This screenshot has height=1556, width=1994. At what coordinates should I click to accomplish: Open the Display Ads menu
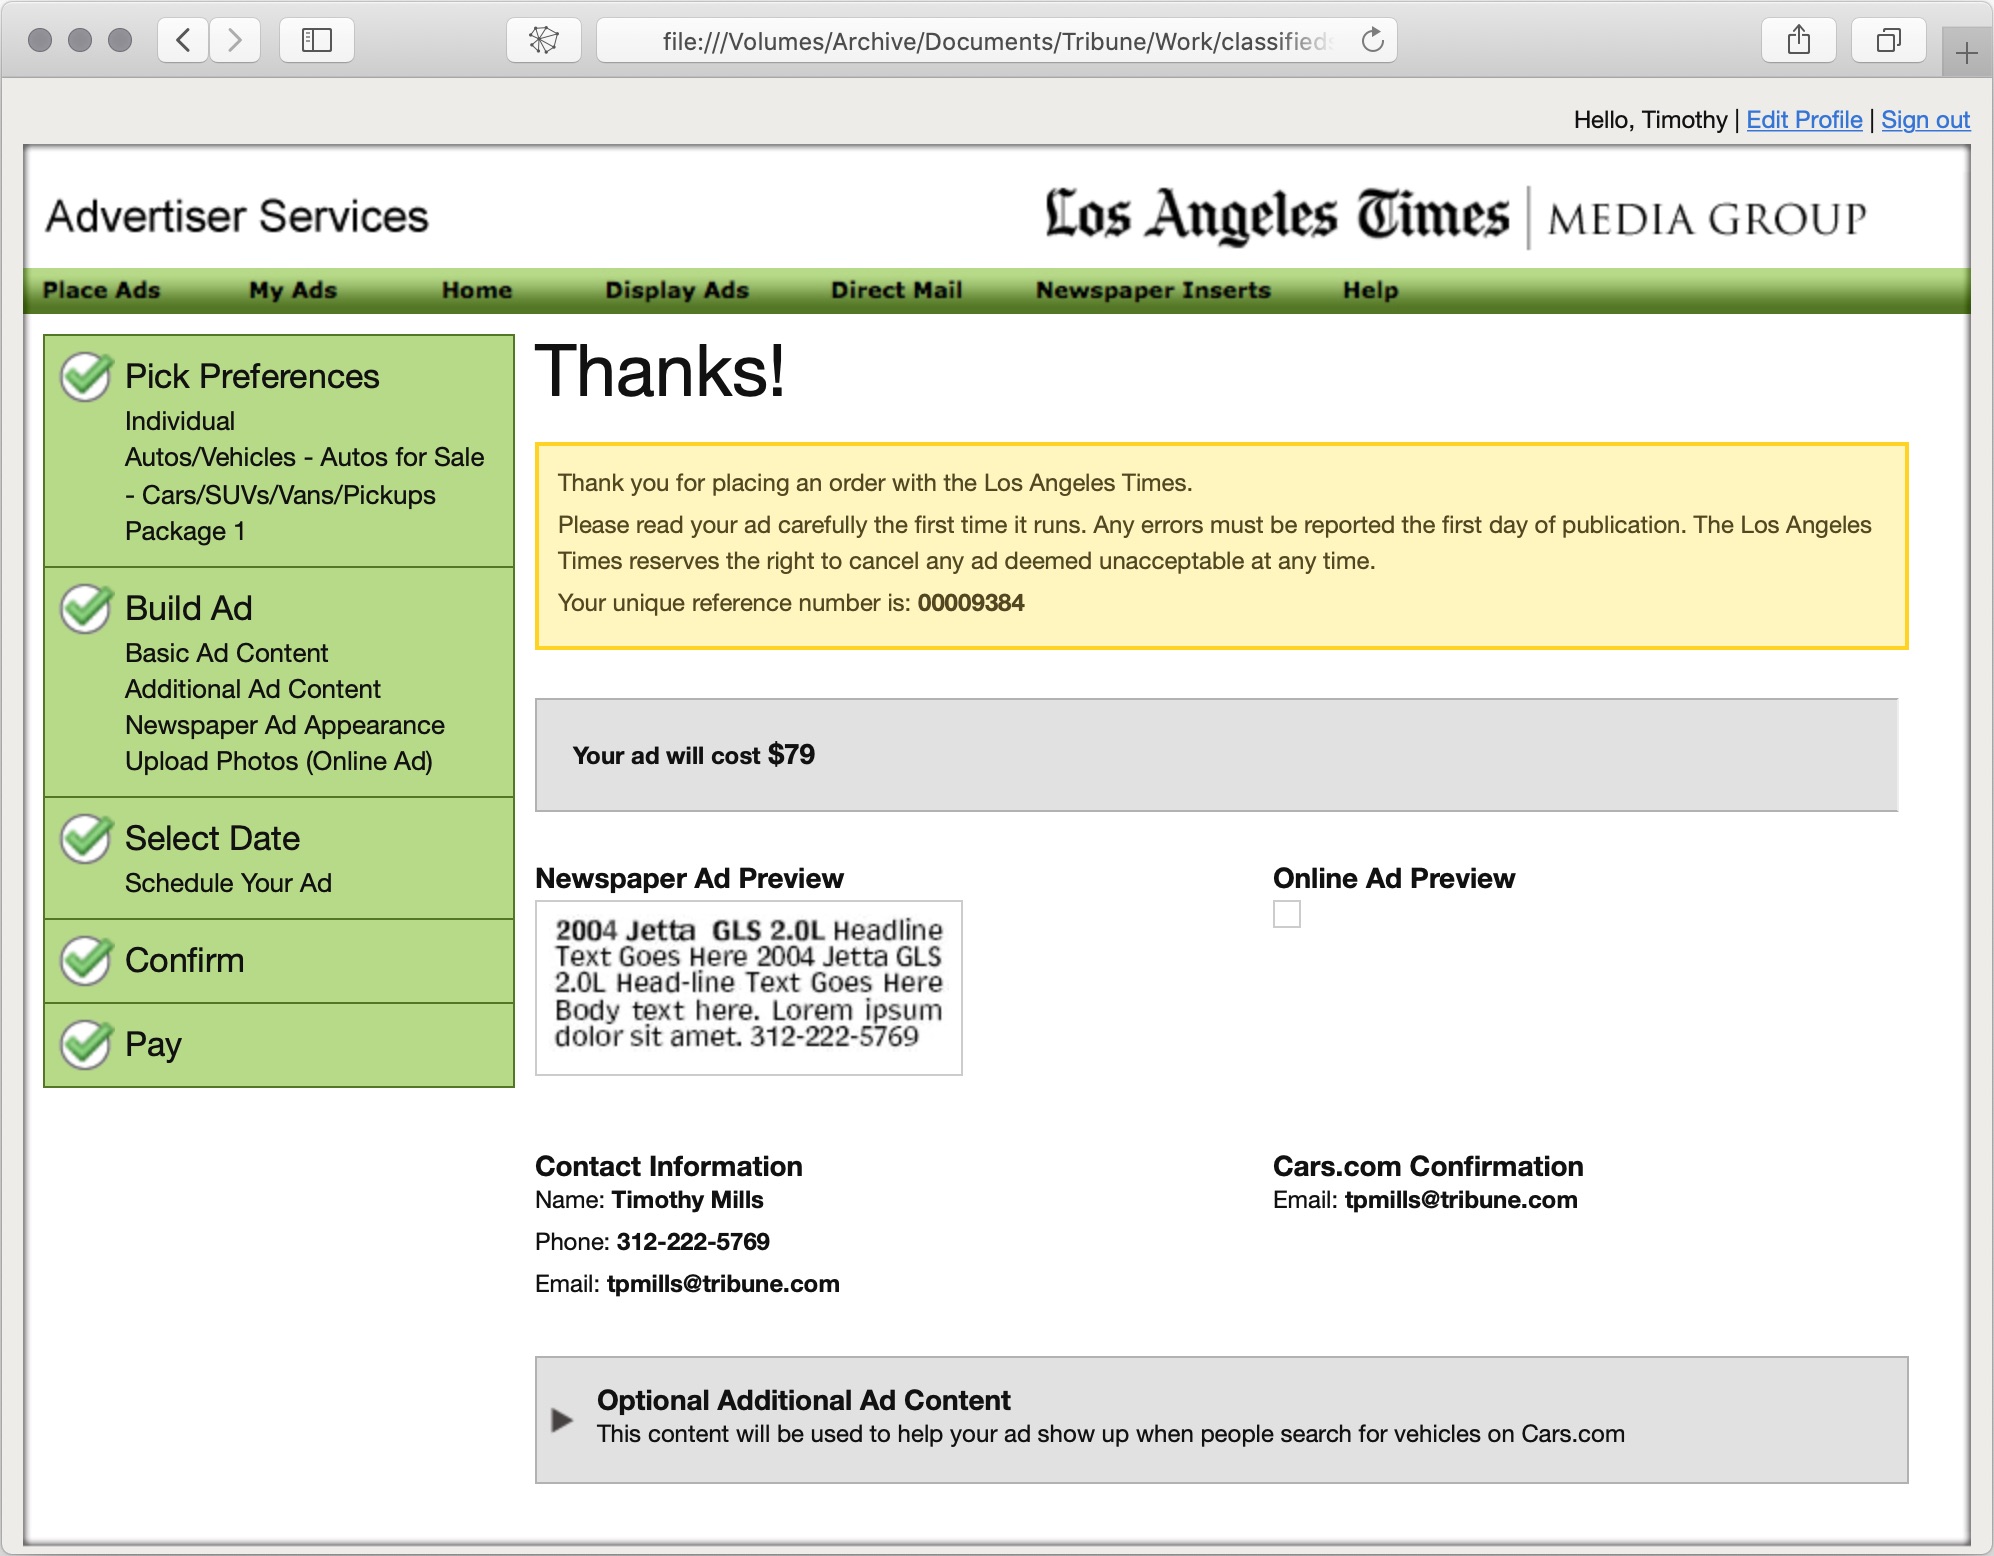pyautogui.click(x=676, y=290)
